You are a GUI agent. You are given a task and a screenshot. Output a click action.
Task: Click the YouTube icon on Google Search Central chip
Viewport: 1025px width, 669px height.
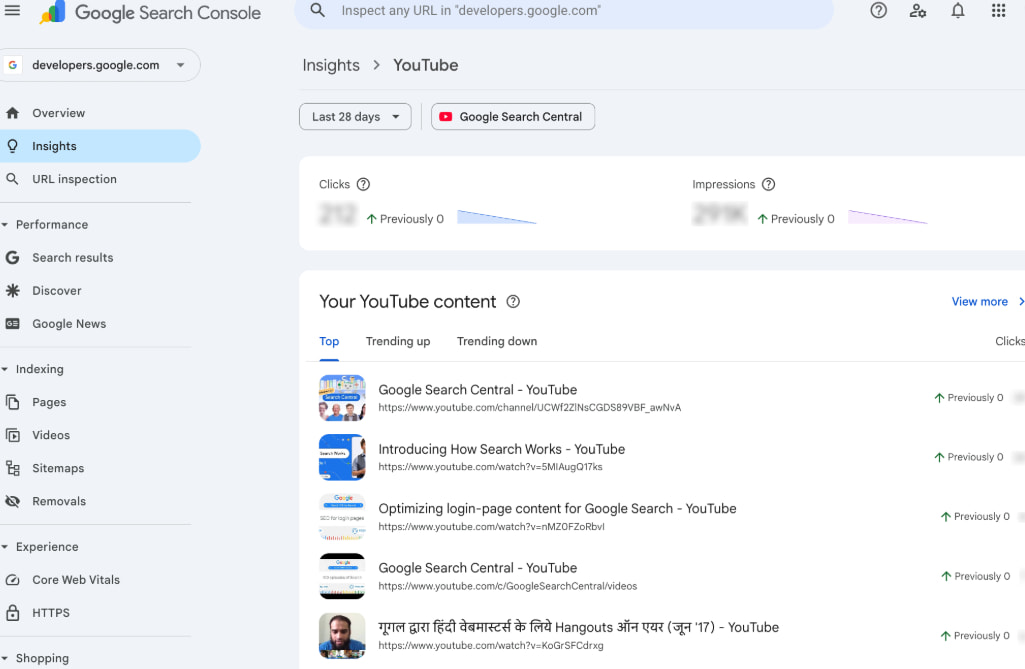point(445,116)
